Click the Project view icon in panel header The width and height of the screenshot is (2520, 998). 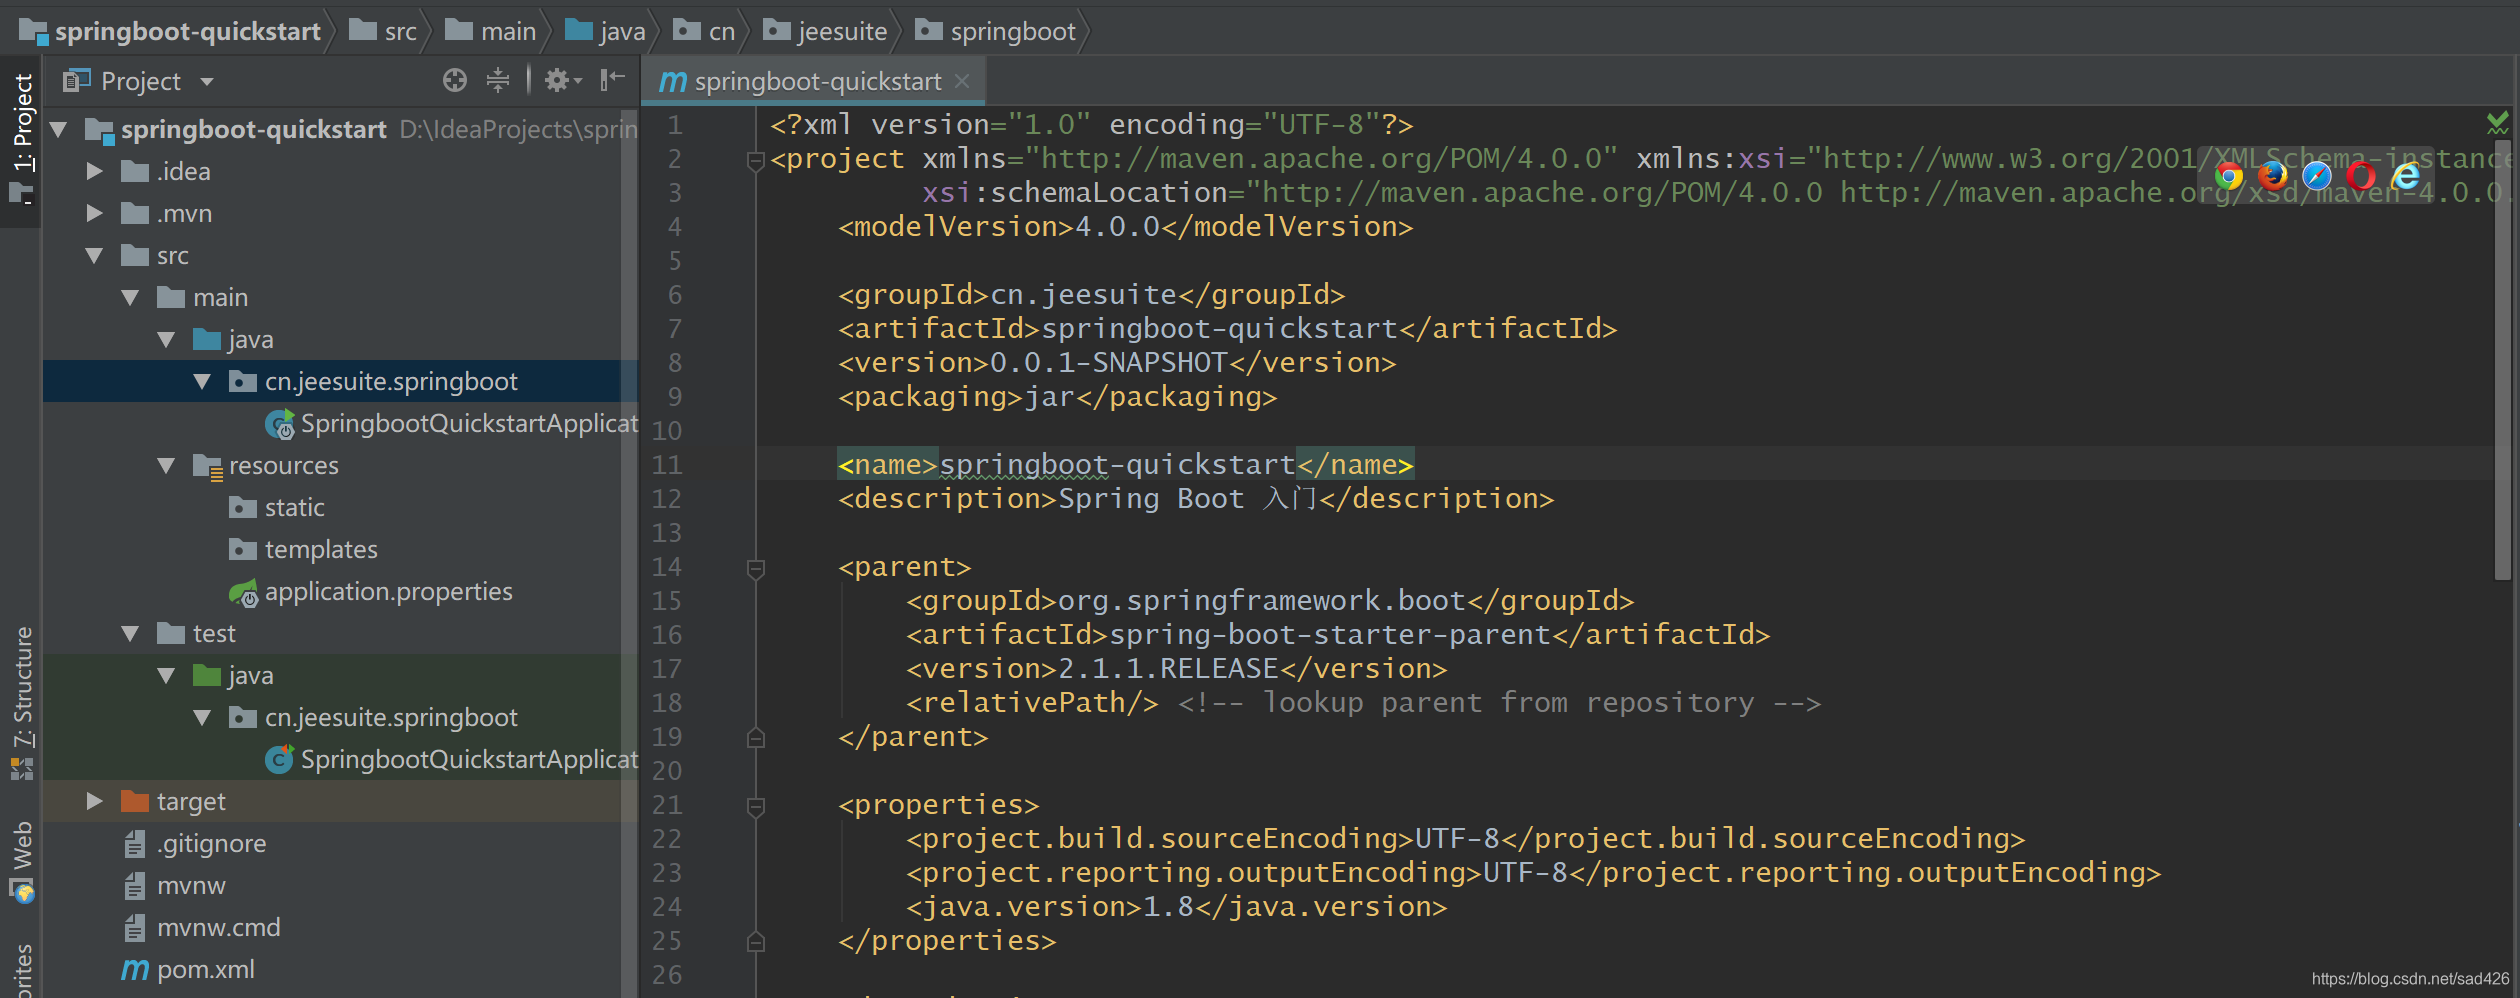click(x=77, y=80)
